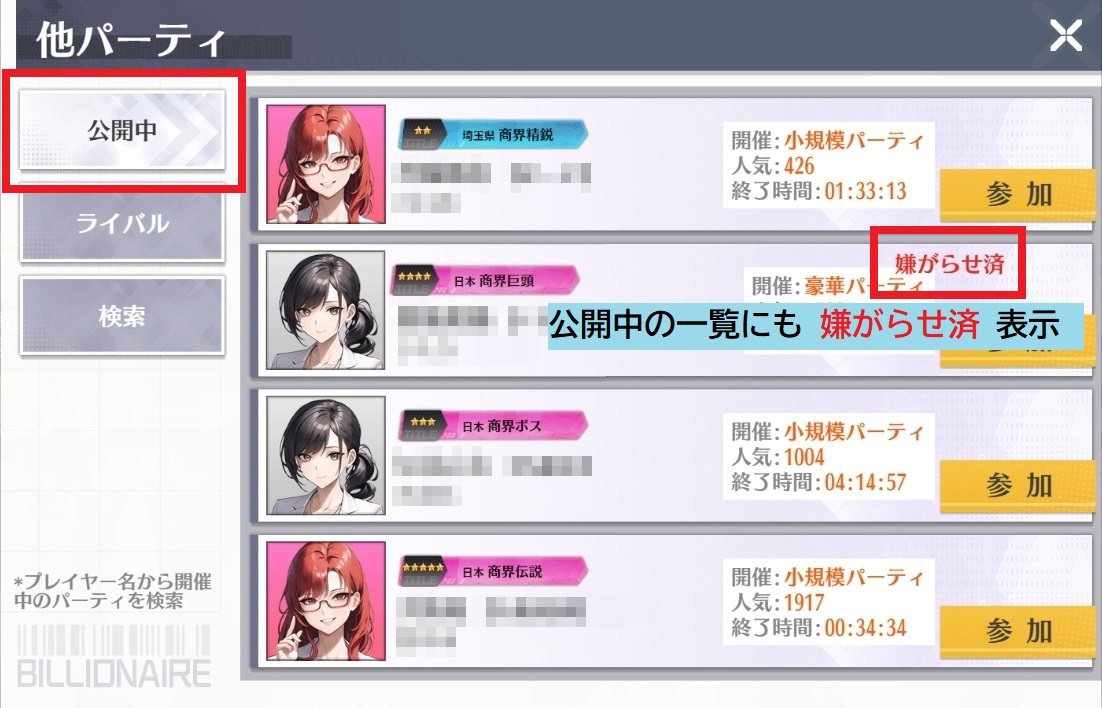
Task: Open the 検索 tab
Action: coord(122,316)
